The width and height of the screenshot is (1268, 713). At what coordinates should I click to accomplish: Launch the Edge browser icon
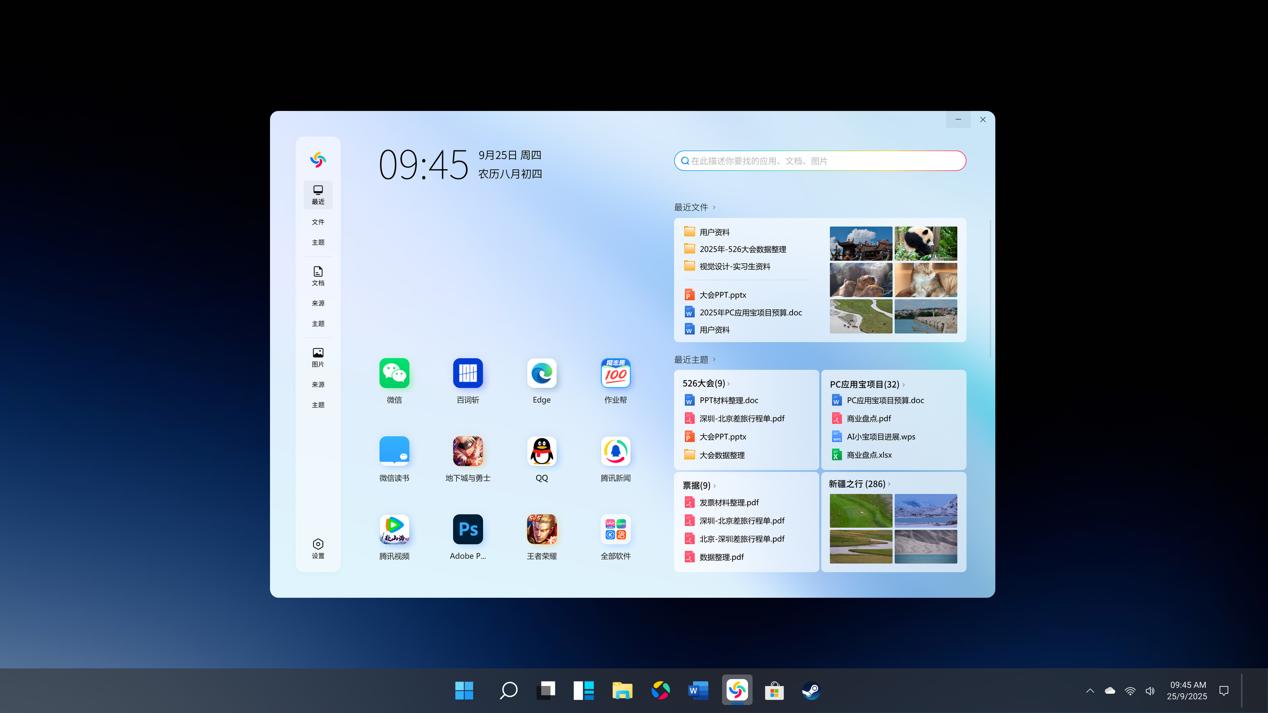pyautogui.click(x=541, y=373)
